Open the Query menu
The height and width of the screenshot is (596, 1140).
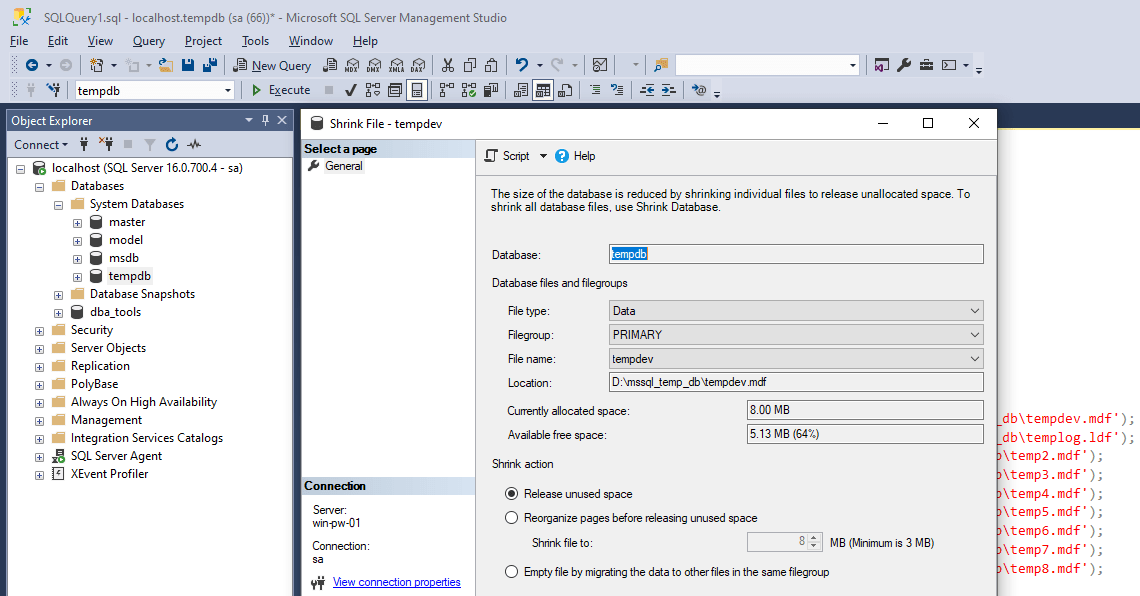[148, 41]
